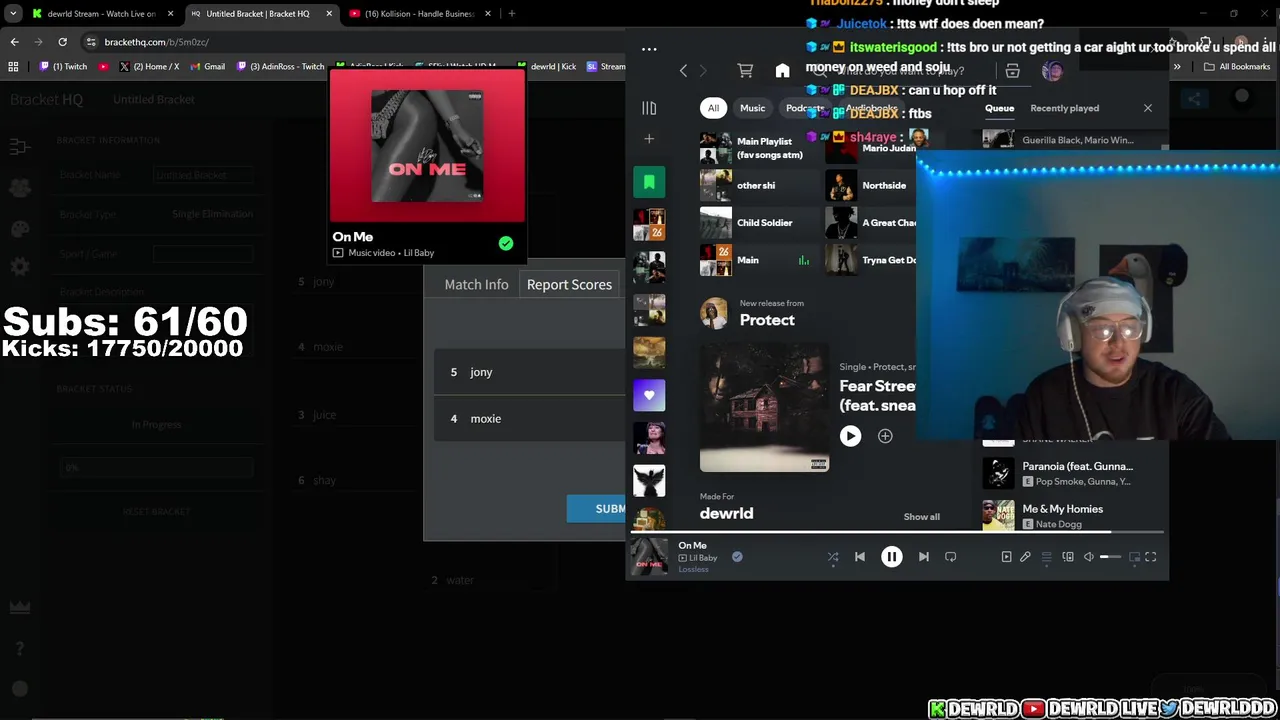Play the Fear Street single

click(x=850, y=436)
